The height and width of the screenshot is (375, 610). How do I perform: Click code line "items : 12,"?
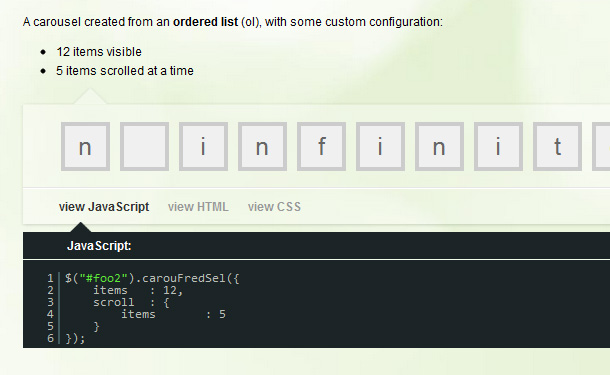point(138,290)
